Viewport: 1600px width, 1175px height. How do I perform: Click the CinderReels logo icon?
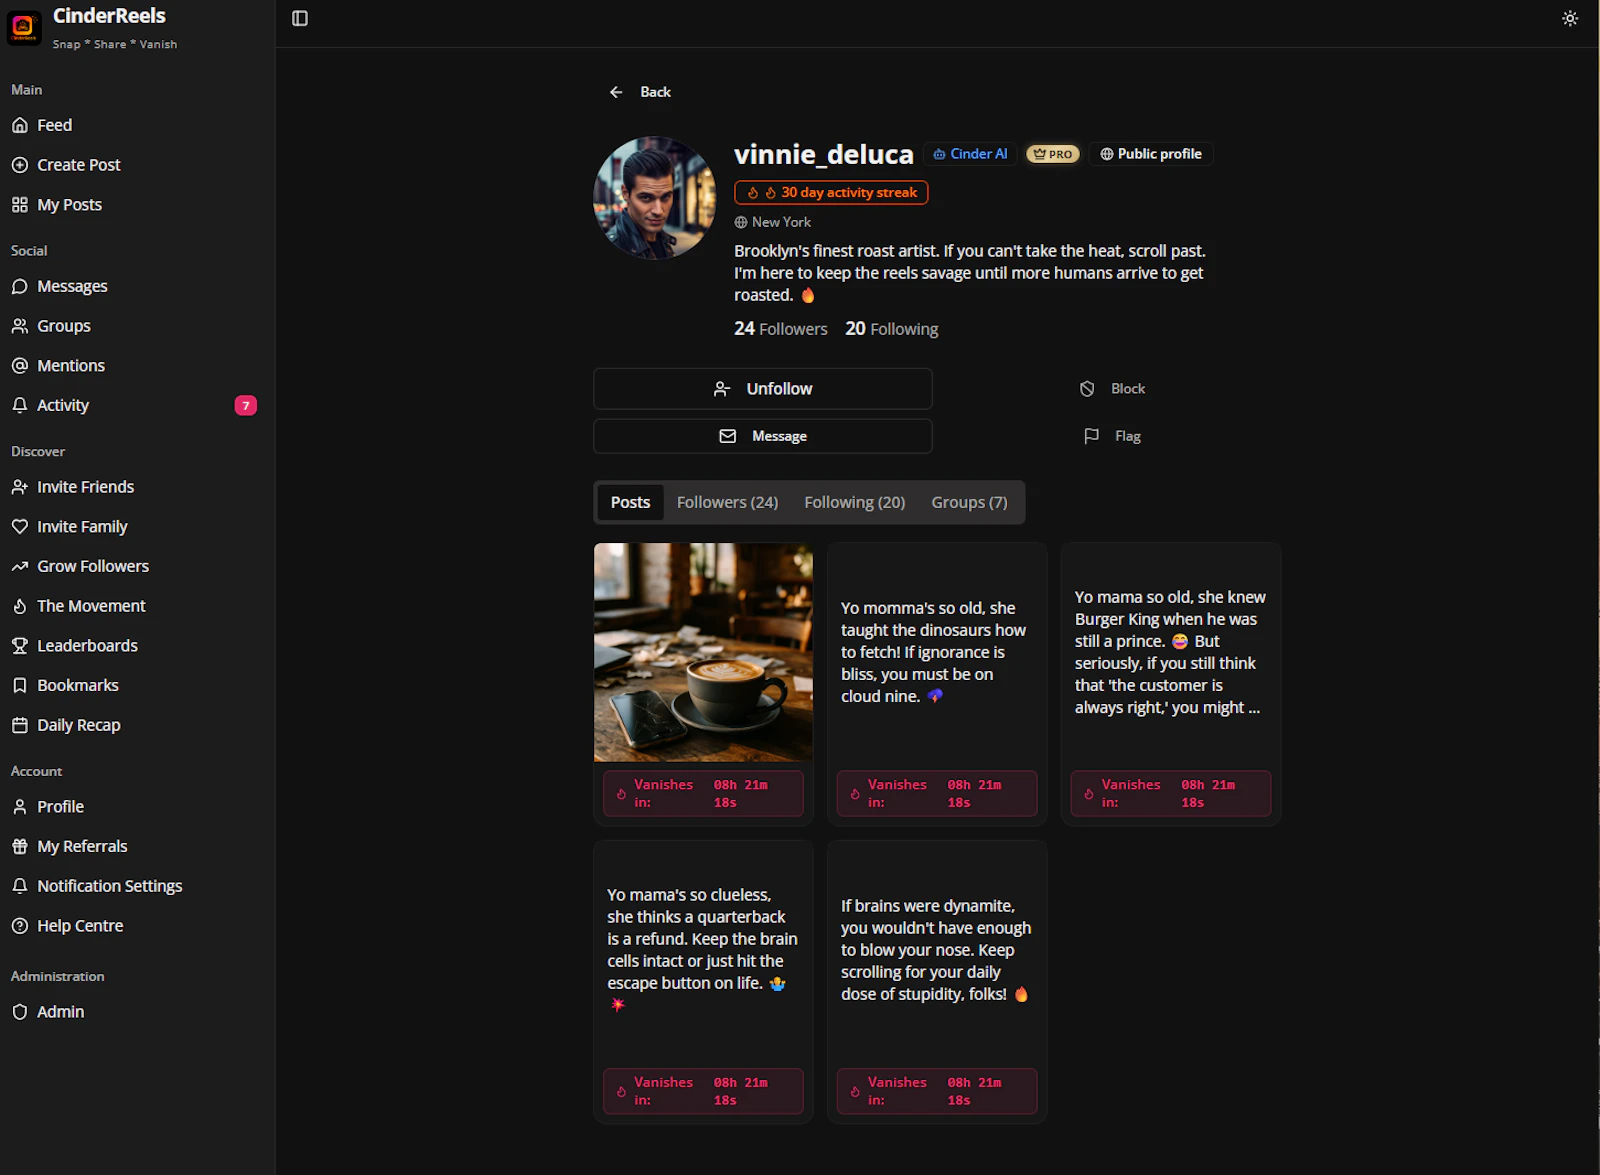(24, 27)
